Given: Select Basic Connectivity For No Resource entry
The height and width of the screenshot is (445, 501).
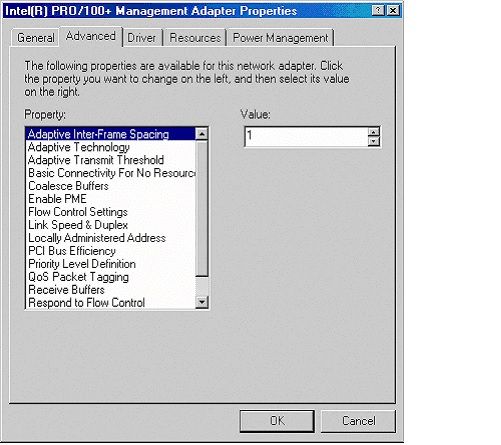Looking at the screenshot, I should click(x=111, y=173).
